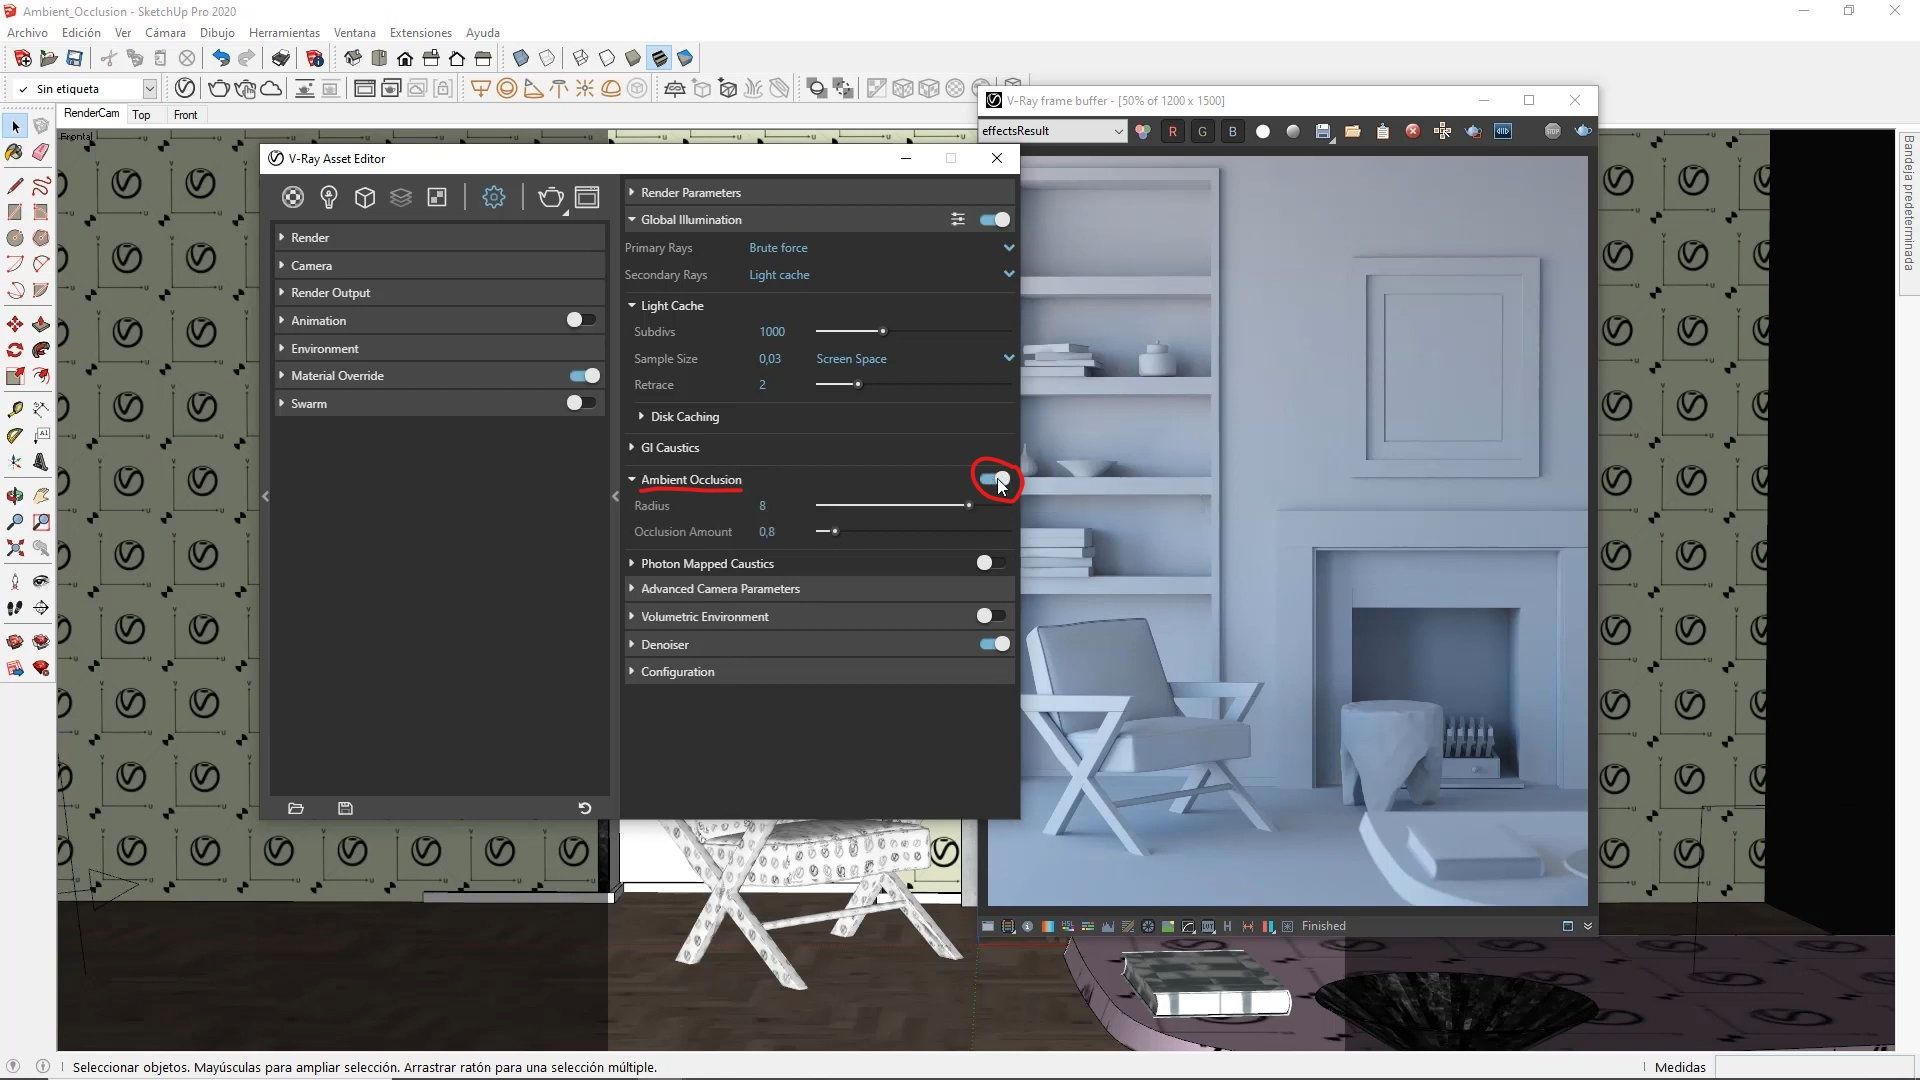This screenshot has height=1080, width=1920.
Task: Enable the Volumetric Environment toggle
Action: [x=990, y=616]
